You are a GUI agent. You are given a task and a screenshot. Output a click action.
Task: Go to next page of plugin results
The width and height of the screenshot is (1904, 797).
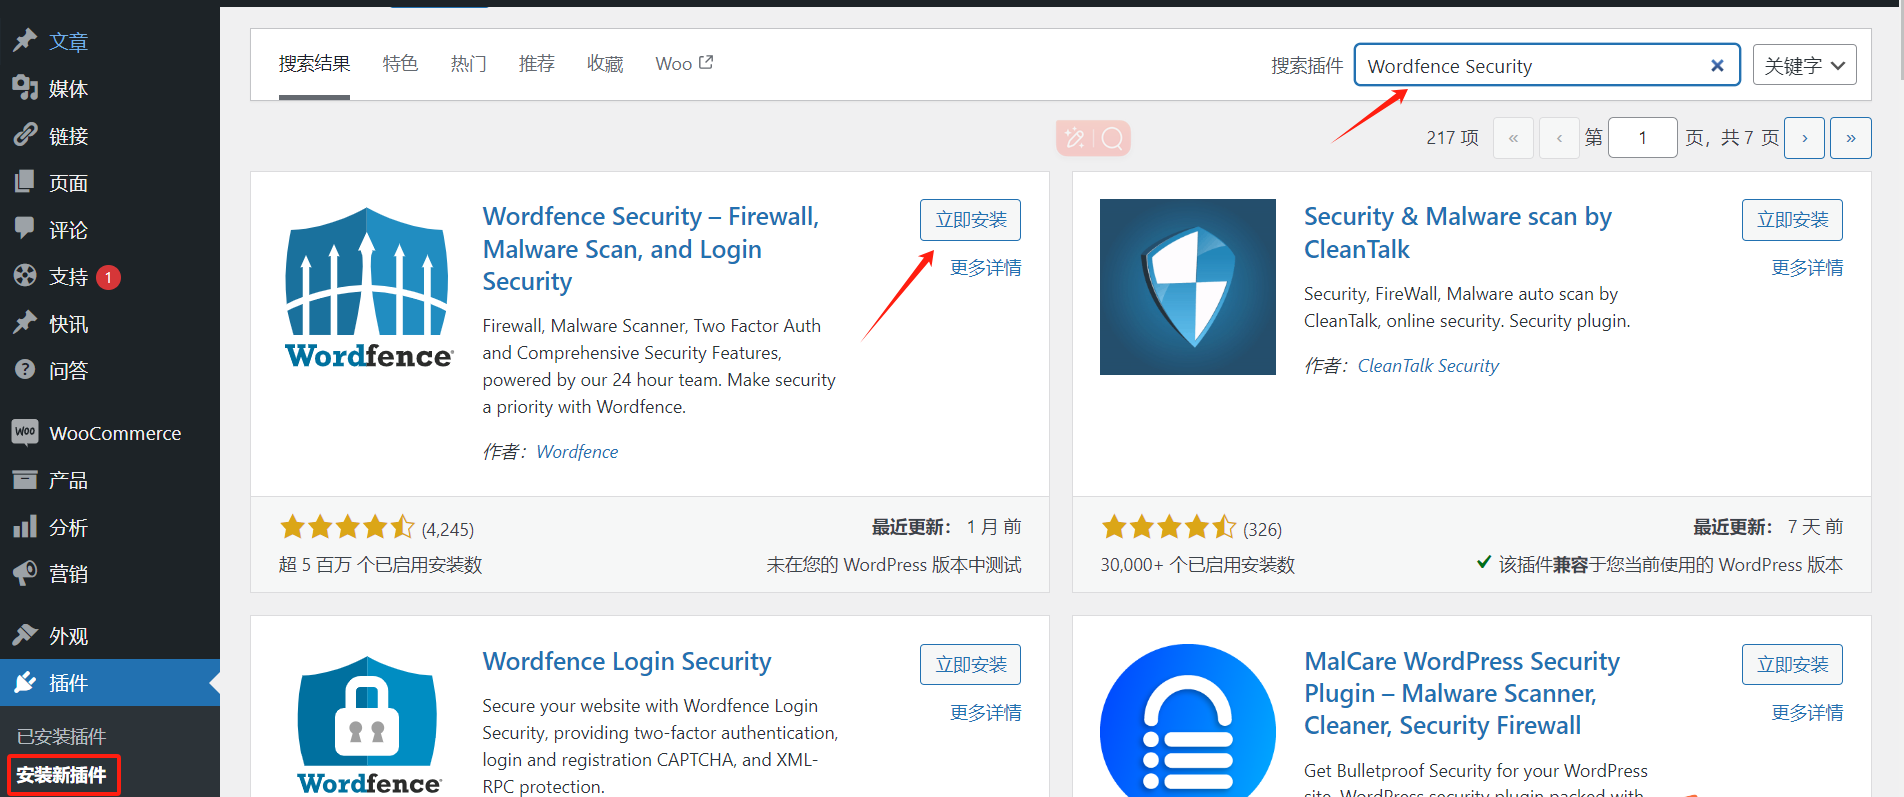1804,137
